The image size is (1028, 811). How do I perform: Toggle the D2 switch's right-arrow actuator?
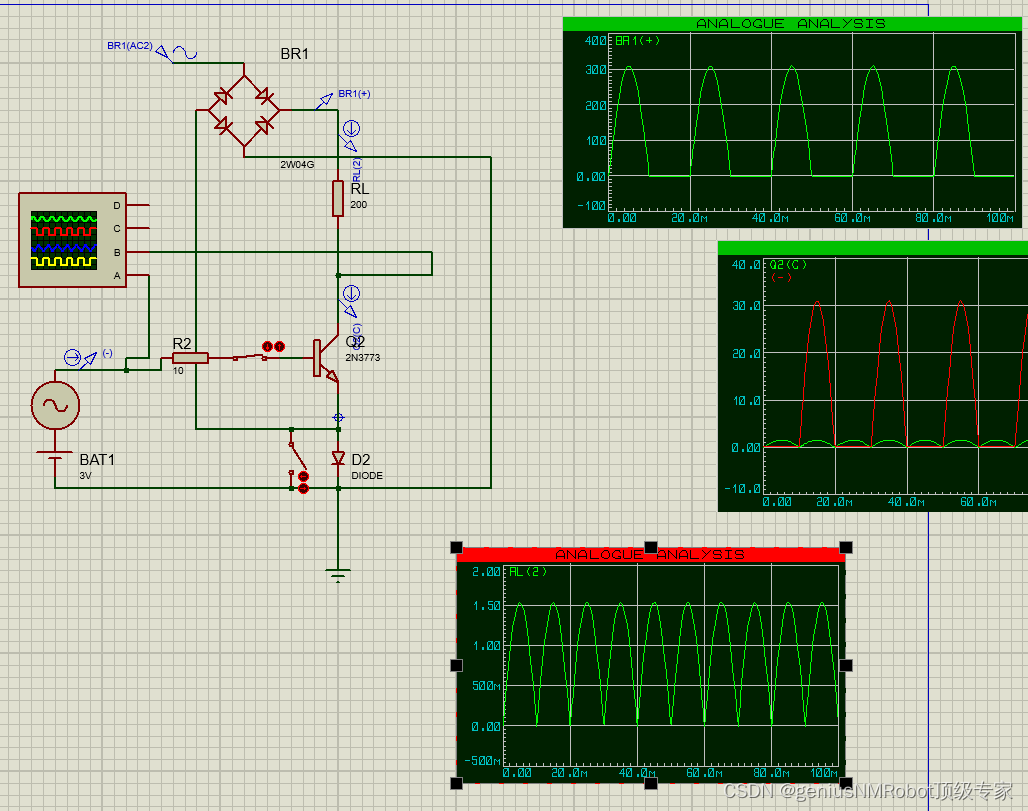(x=303, y=488)
